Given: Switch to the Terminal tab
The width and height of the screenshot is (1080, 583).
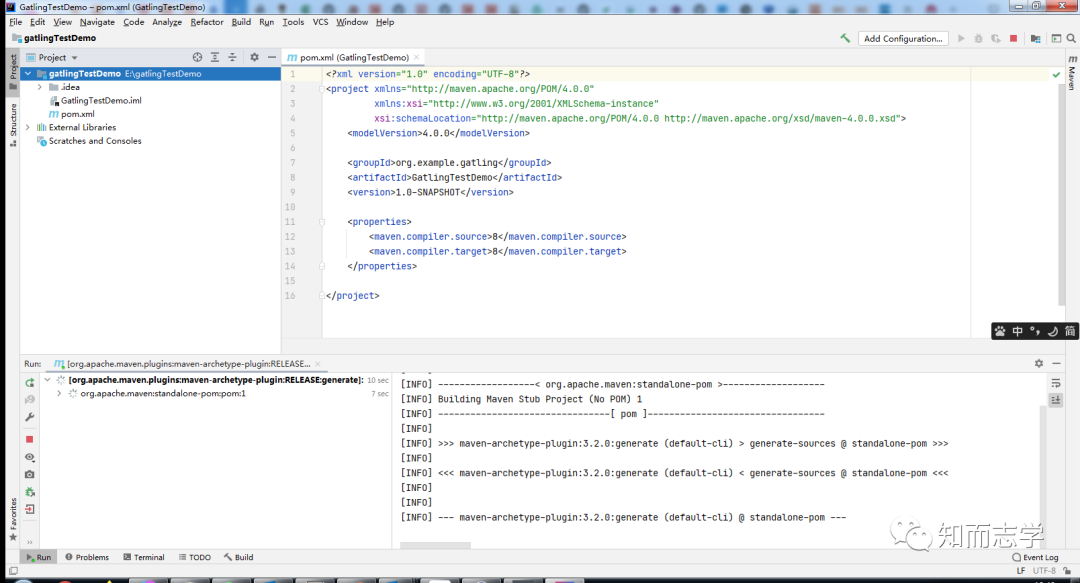Looking at the screenshot, I should click(x=144, y=557).
